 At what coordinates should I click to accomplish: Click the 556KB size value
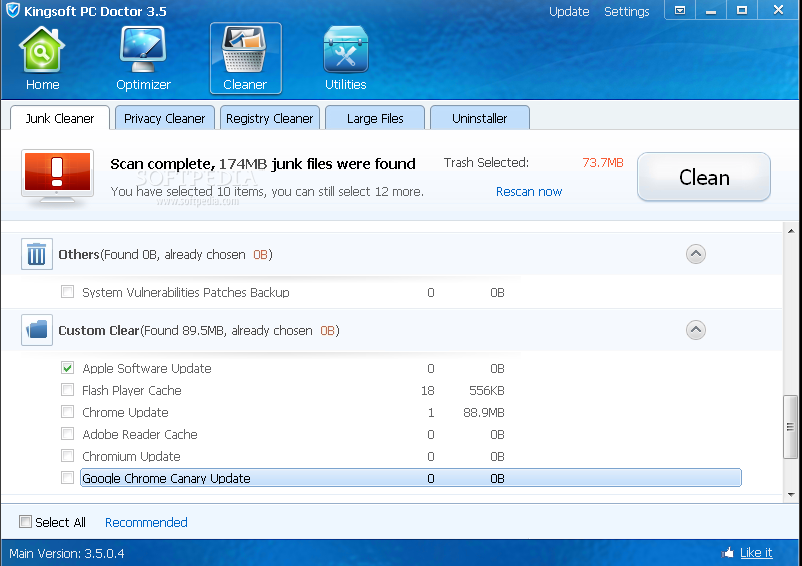click(487, 390)
